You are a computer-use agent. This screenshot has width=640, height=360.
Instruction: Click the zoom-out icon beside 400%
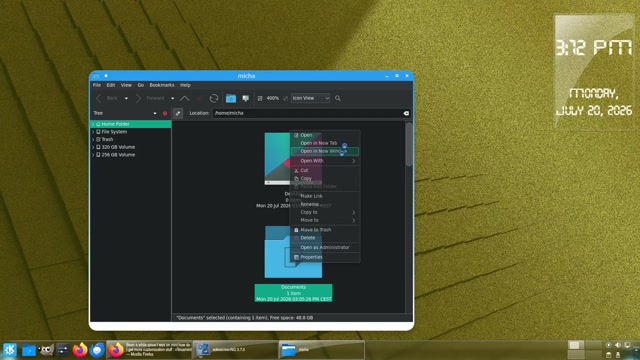(x=260, y=98)
